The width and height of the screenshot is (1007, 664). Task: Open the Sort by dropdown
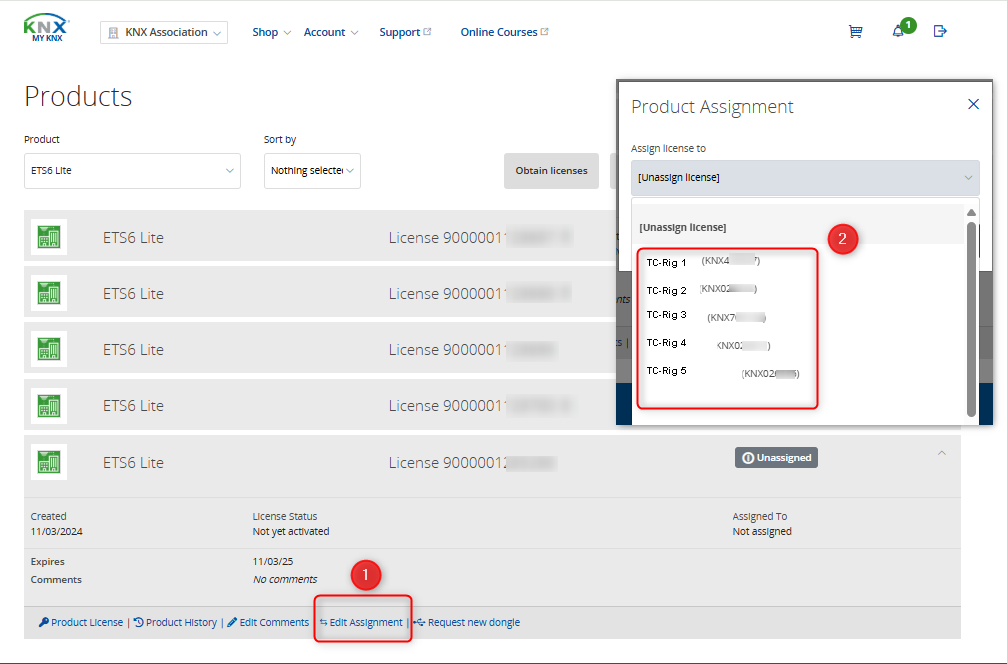(312, 171)
